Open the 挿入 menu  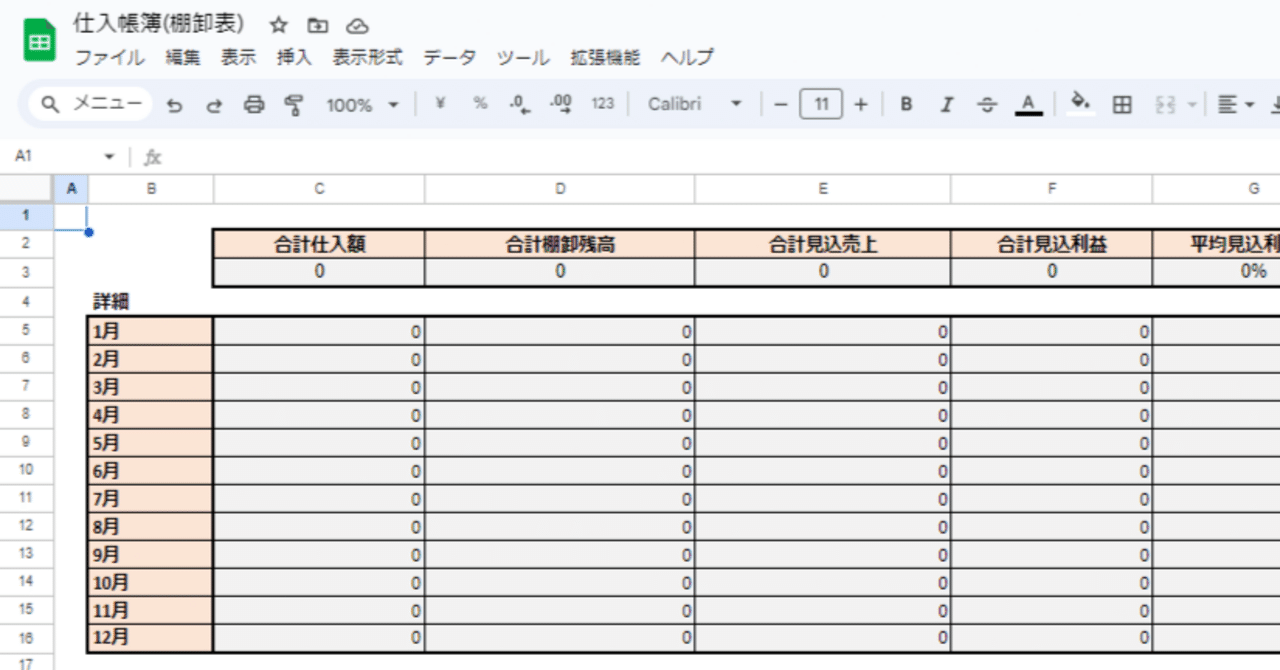point(292,57)
